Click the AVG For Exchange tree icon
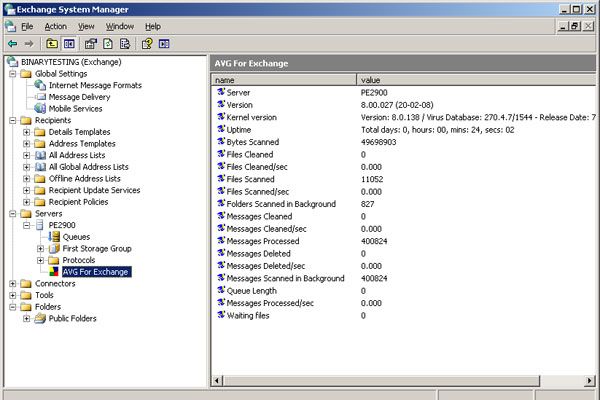The width and height of the screenshot is (600, 400). click(54, 272)
